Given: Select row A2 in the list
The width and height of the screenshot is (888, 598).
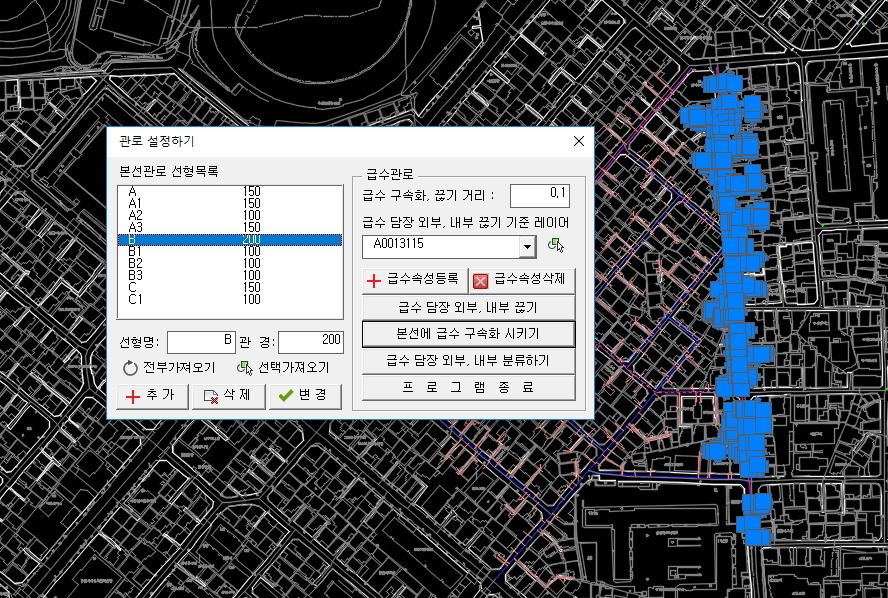Looking at the screenshot, I should [x=230, y=215].
